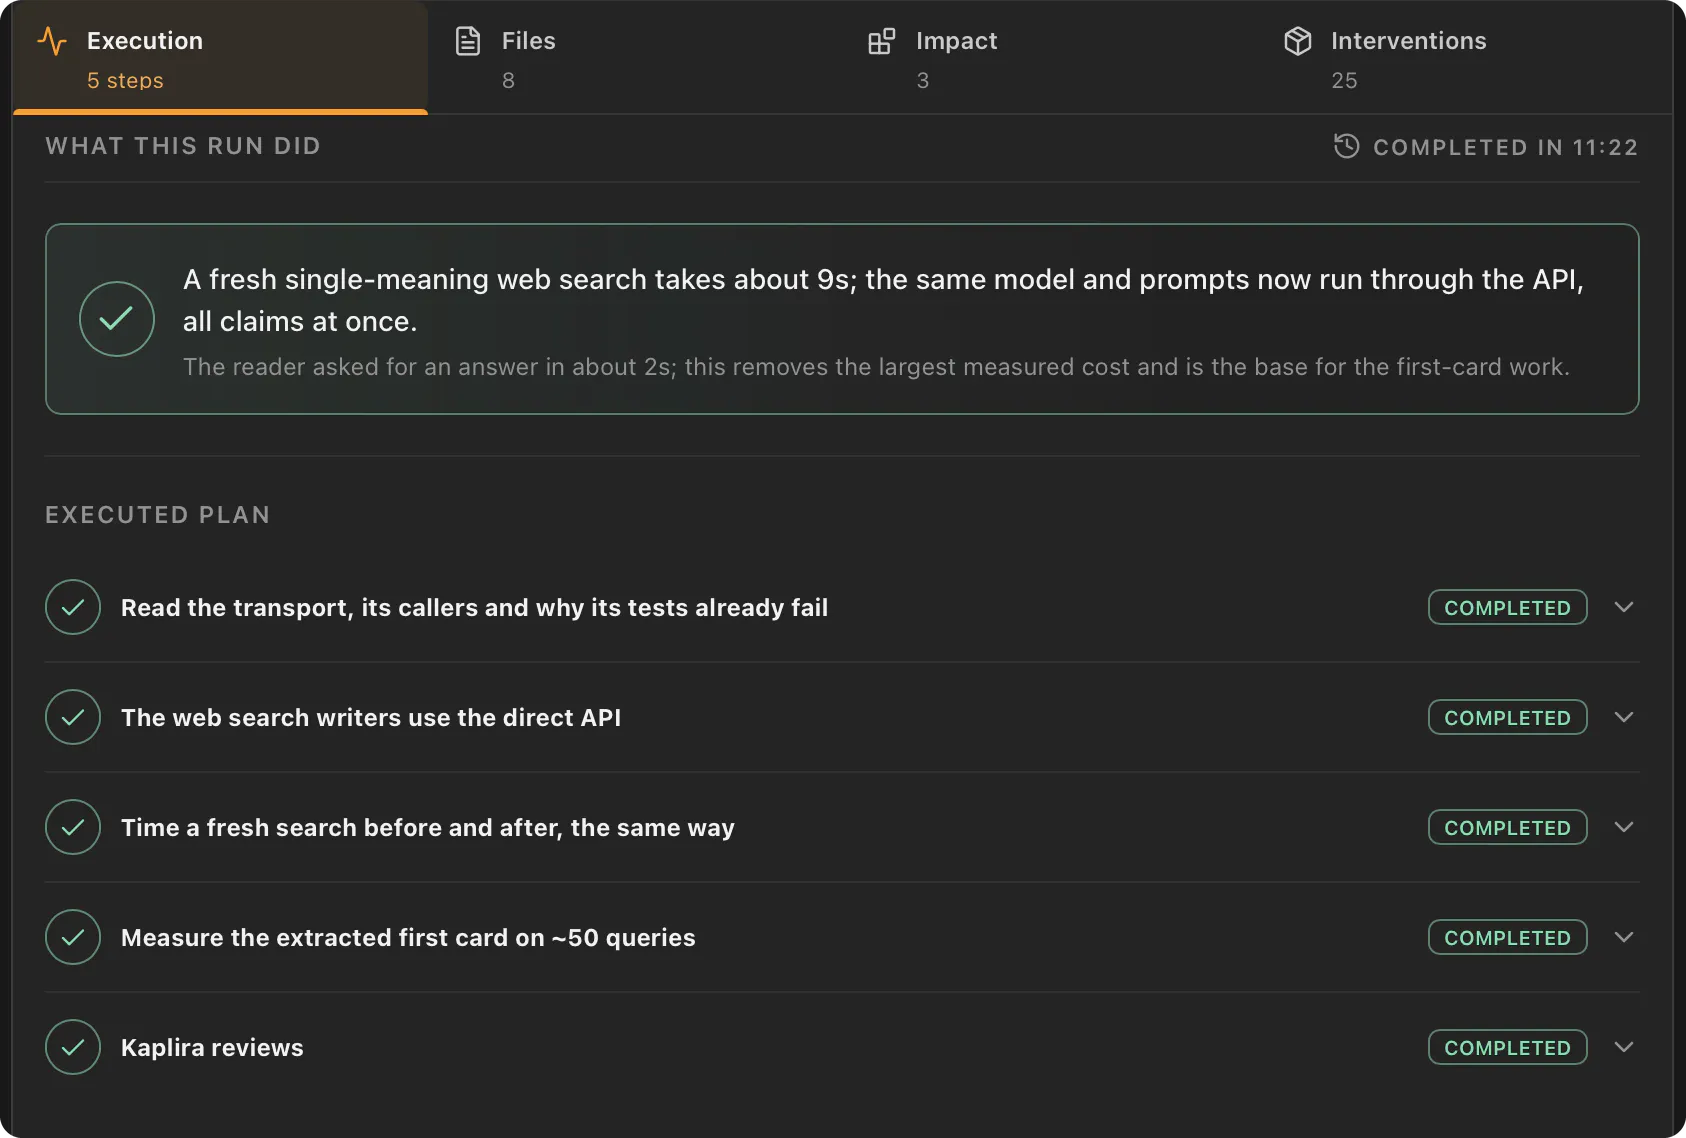The height and width of the screenshot is (1138, 1686).
Task: Click the '3' count under Impact
Action: point(923,81)
